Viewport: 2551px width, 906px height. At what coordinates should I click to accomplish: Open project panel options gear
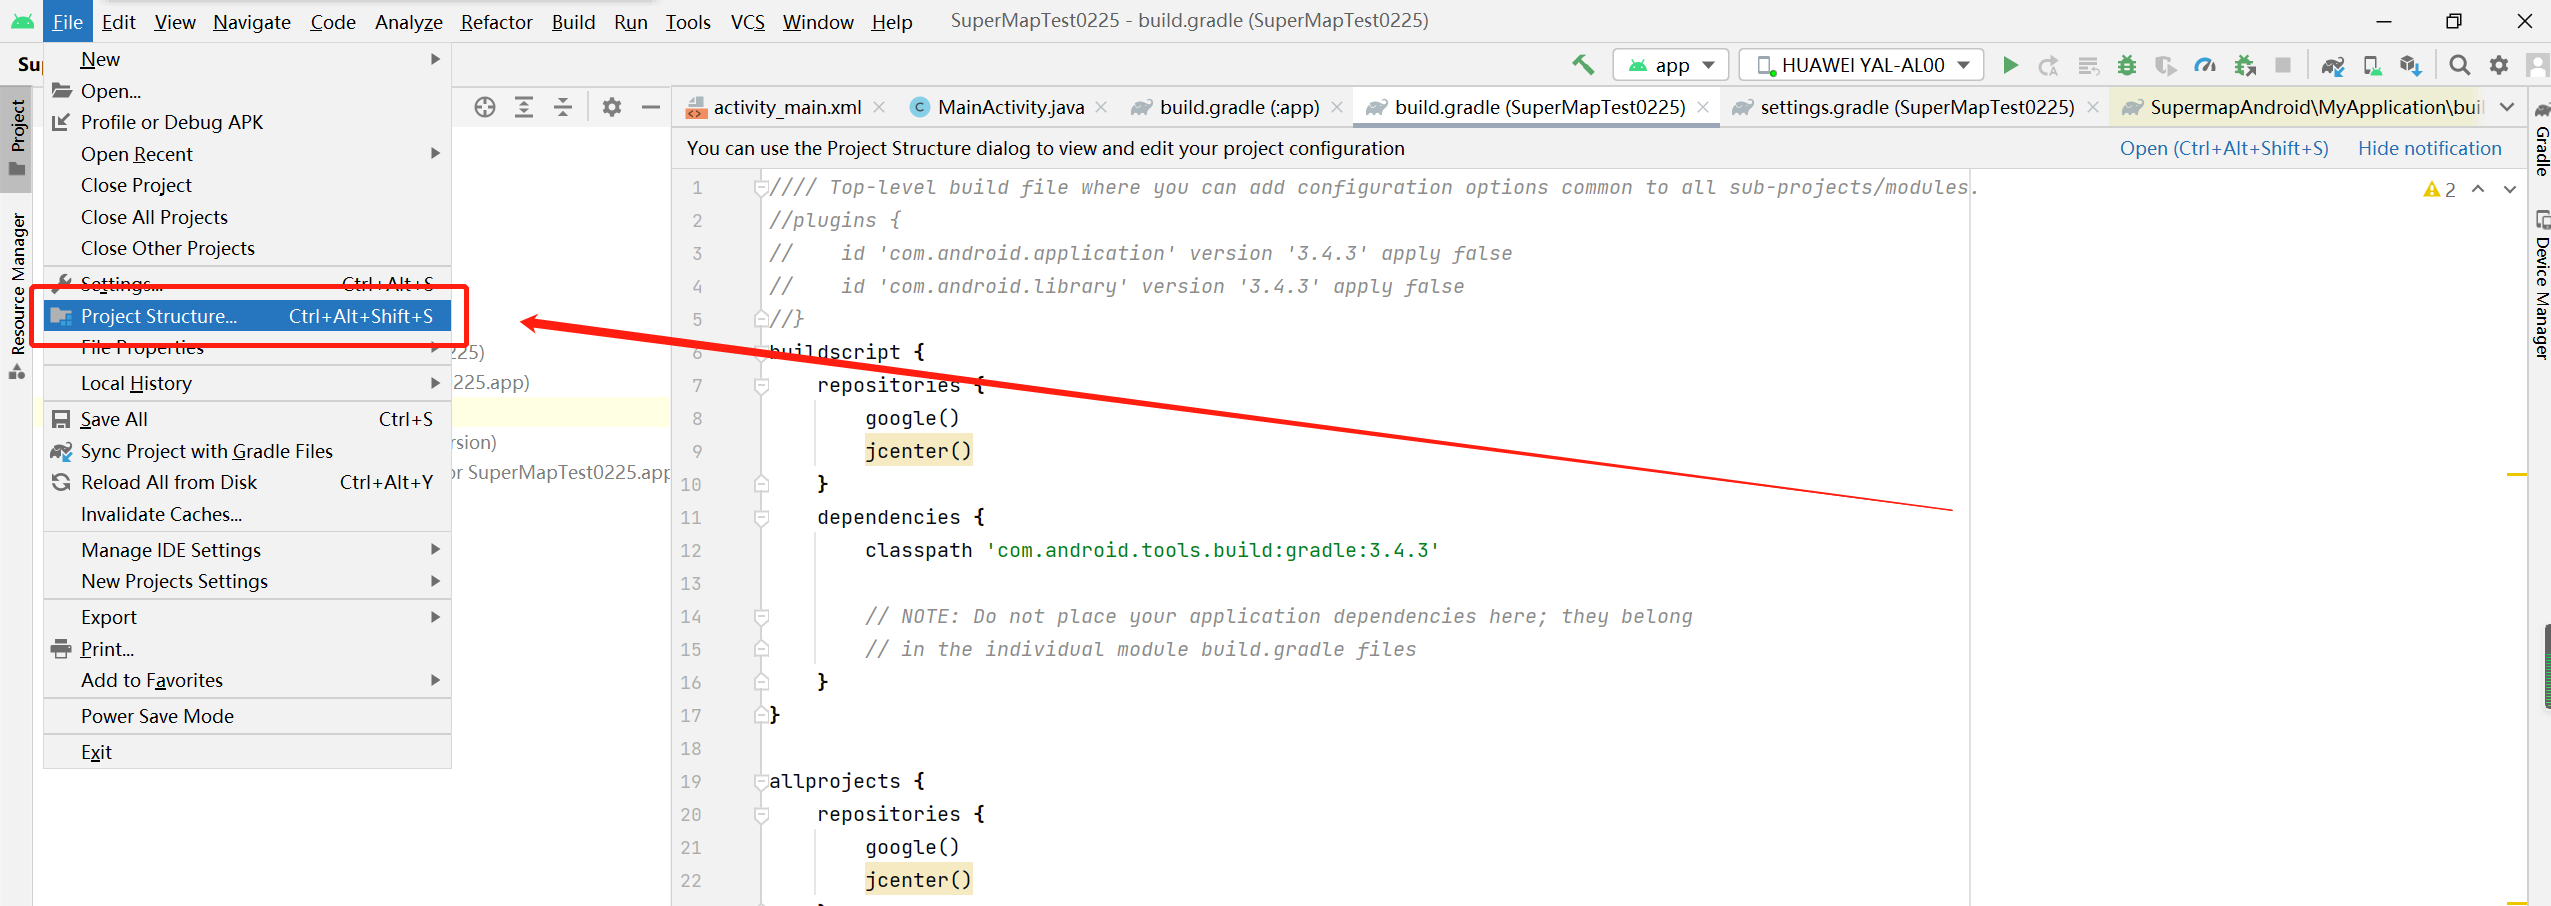[612, 107]
